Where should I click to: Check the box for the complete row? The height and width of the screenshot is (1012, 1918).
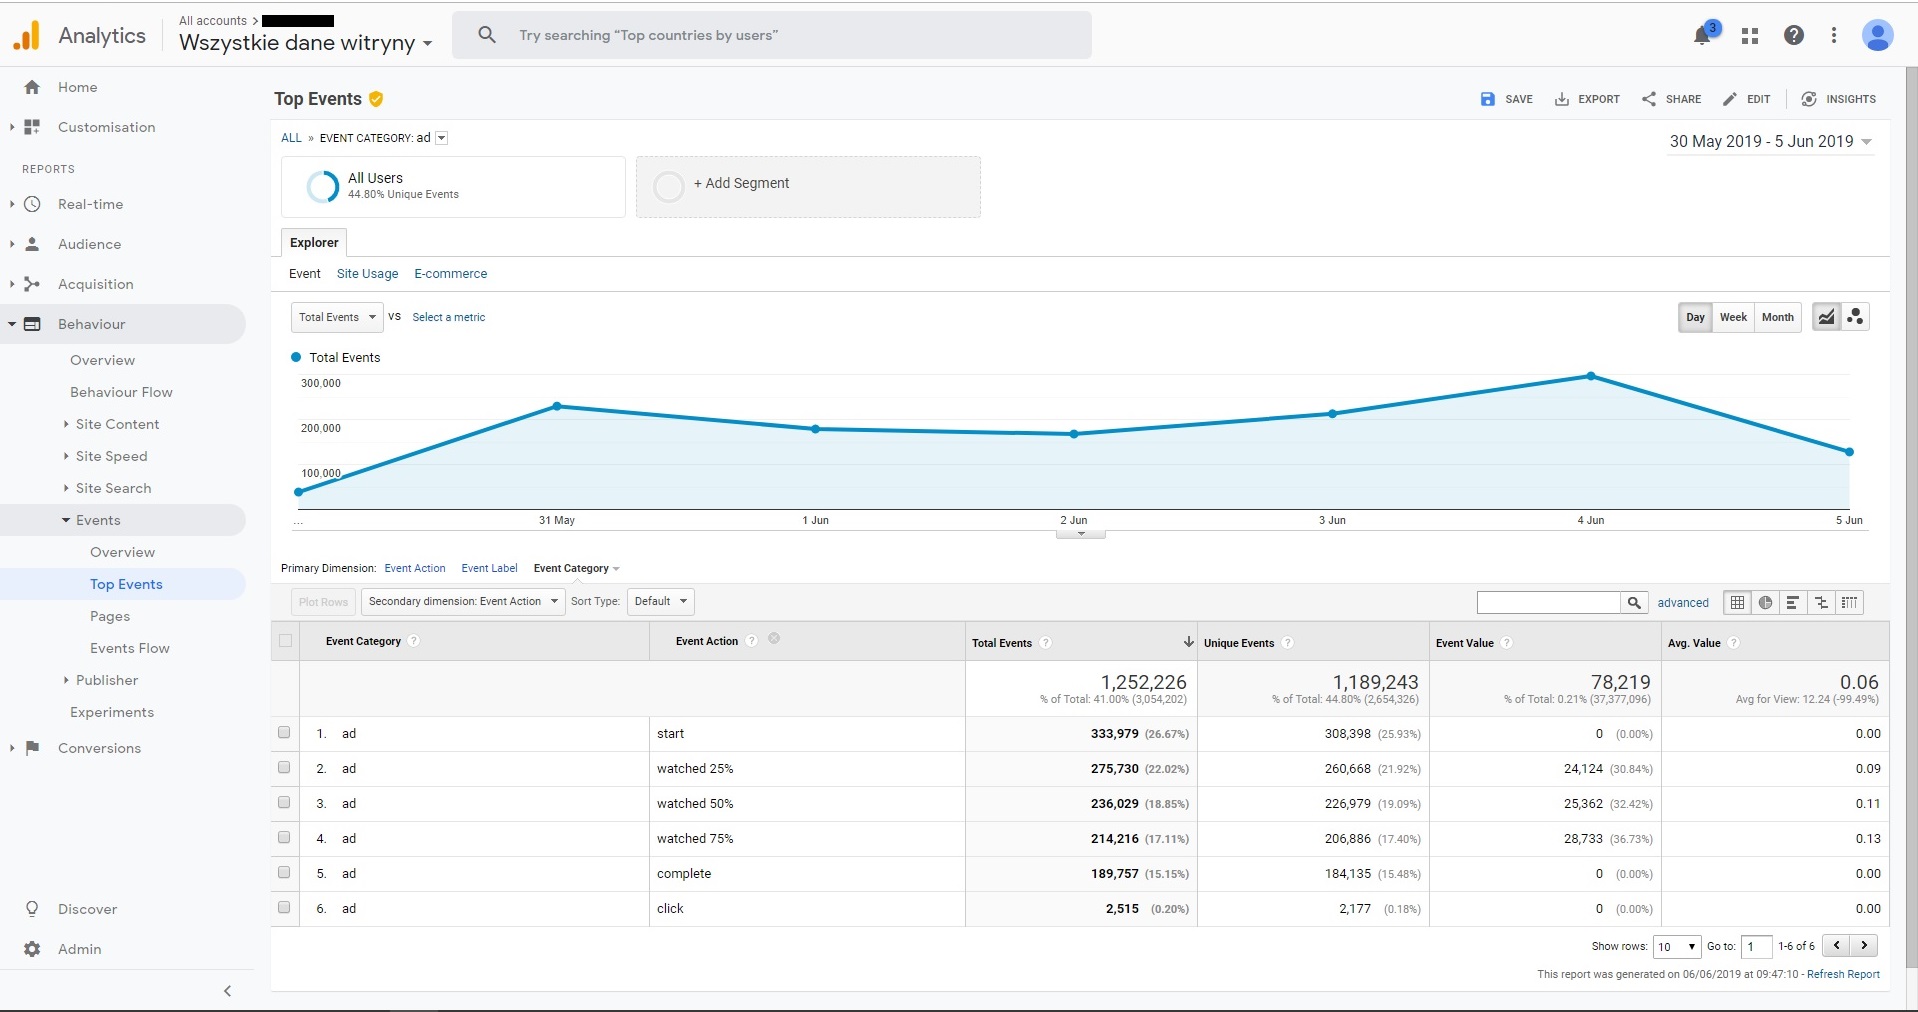pyautogui.click(x=284, y=873)
